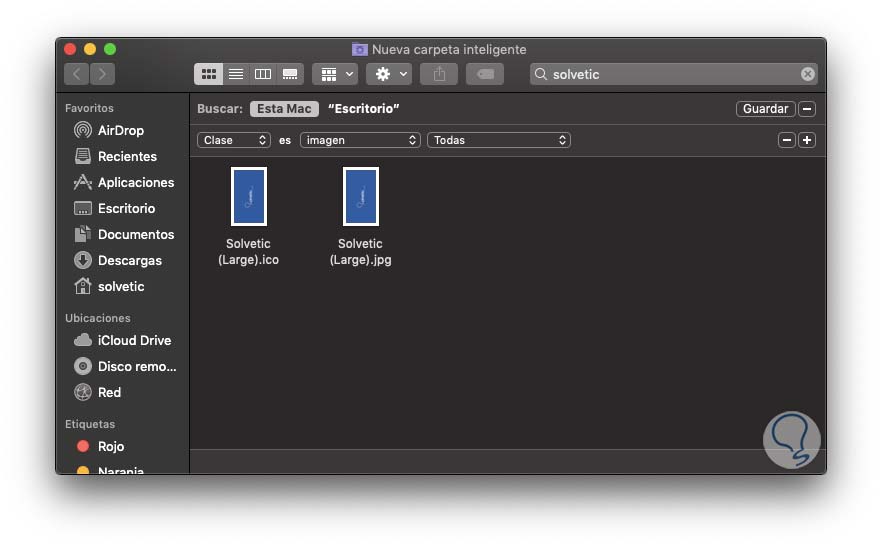Click the AirDrop sidebar icon
This screenshot has width=882, height=548.
click(83, 131)
